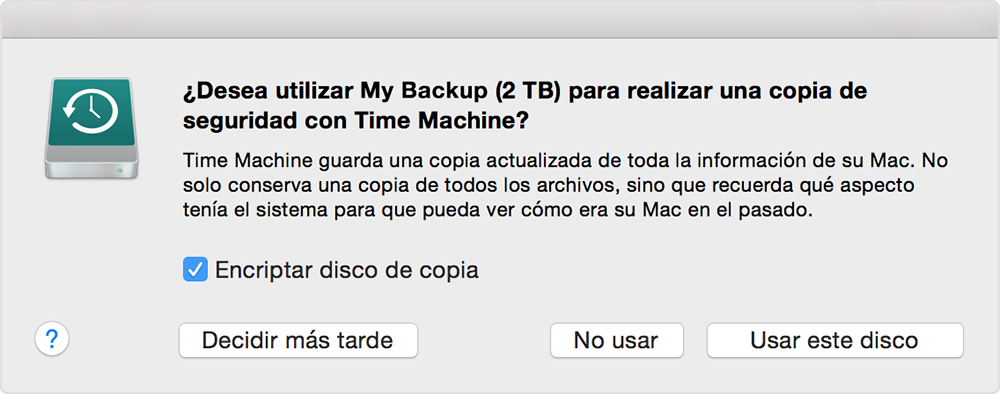The width and height of the screenshot is (1000, 394).
Task: Click description line starting 'tenía el sistema'
Action: [497, 212]
